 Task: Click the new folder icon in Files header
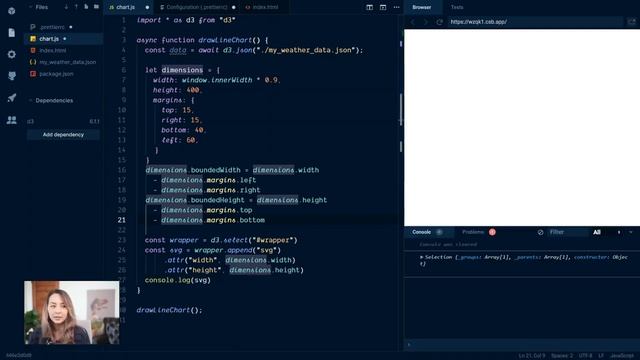click(x=96, y=7)
